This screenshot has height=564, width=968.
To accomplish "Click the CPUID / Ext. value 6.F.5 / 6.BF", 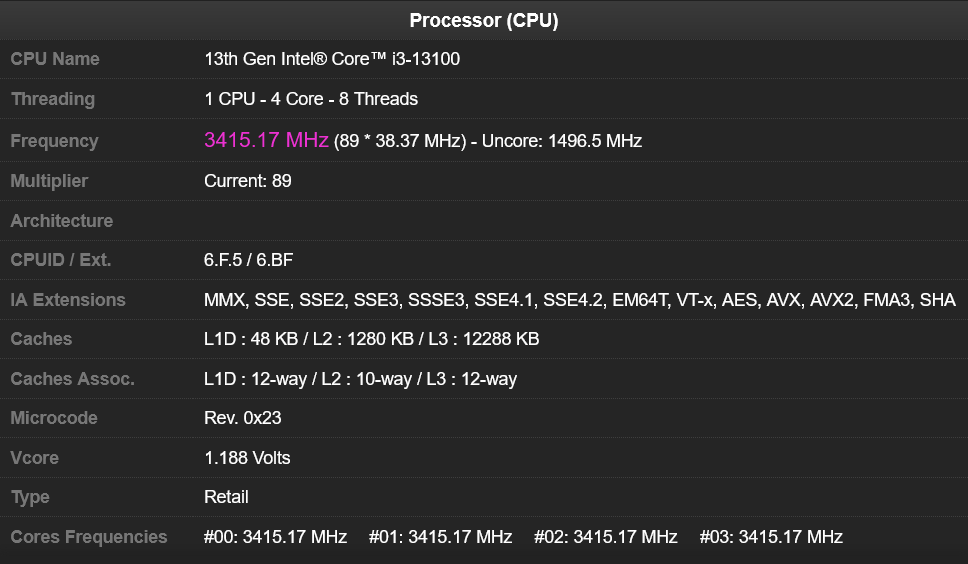I will (249, 260).
